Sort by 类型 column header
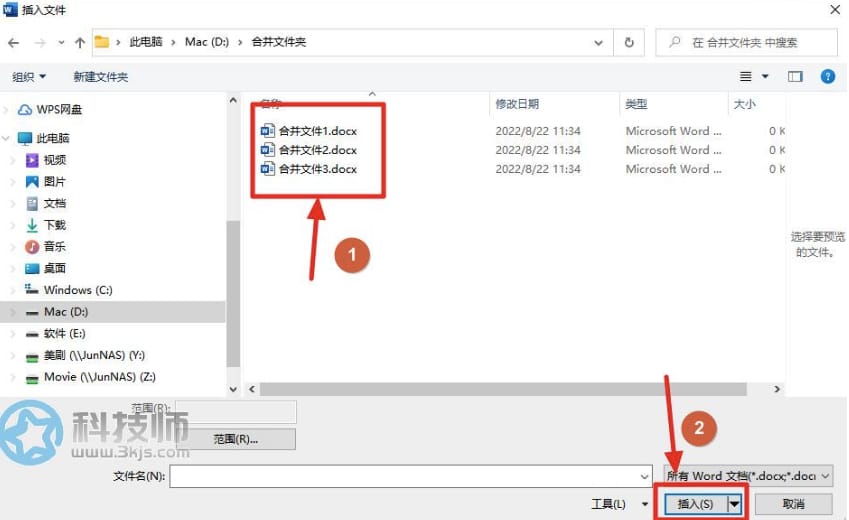This screenshot has height=520, width=849. coord(636,104)
